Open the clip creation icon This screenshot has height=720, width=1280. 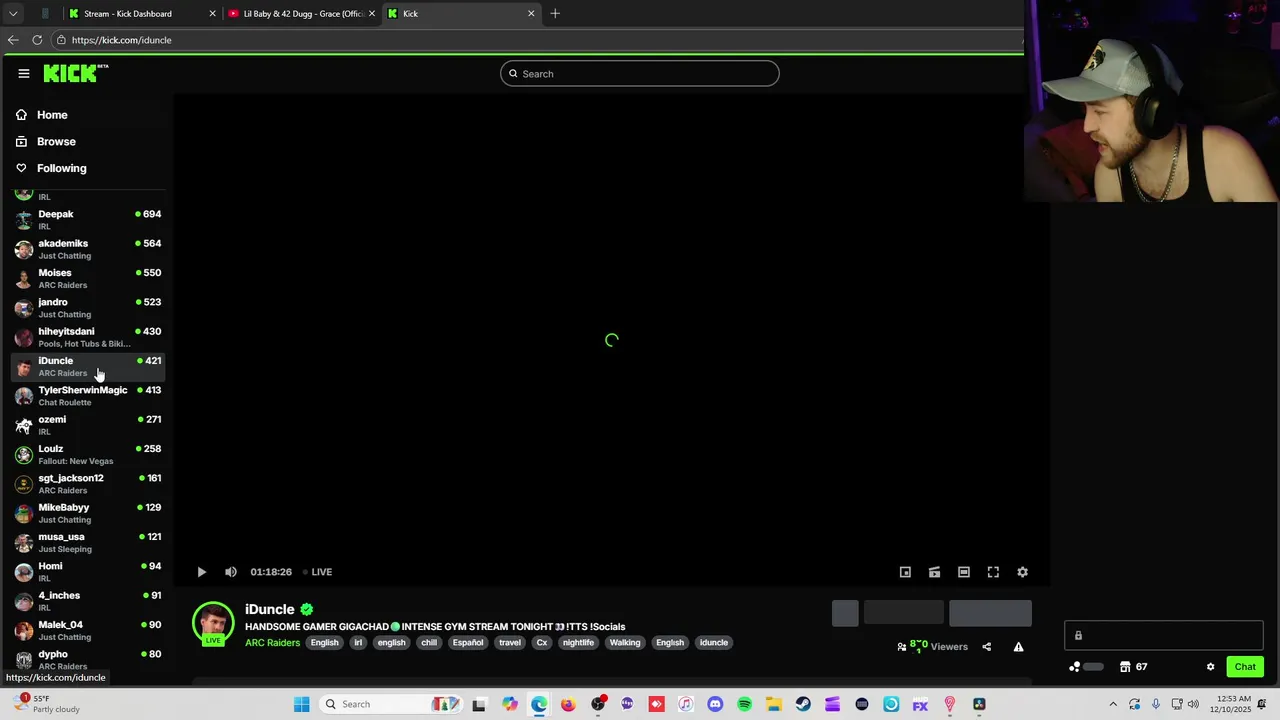point(934,572)
